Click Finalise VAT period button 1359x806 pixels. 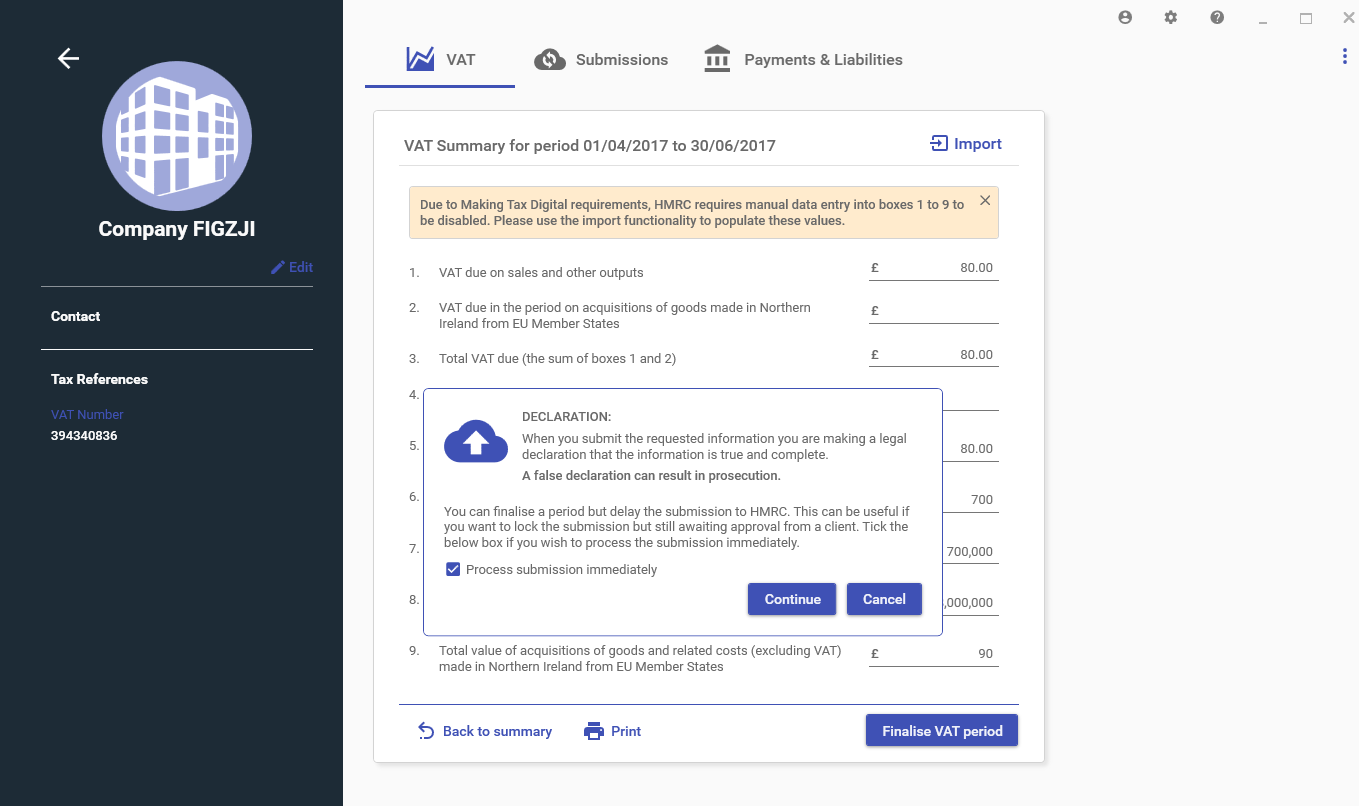click(941, 731)
